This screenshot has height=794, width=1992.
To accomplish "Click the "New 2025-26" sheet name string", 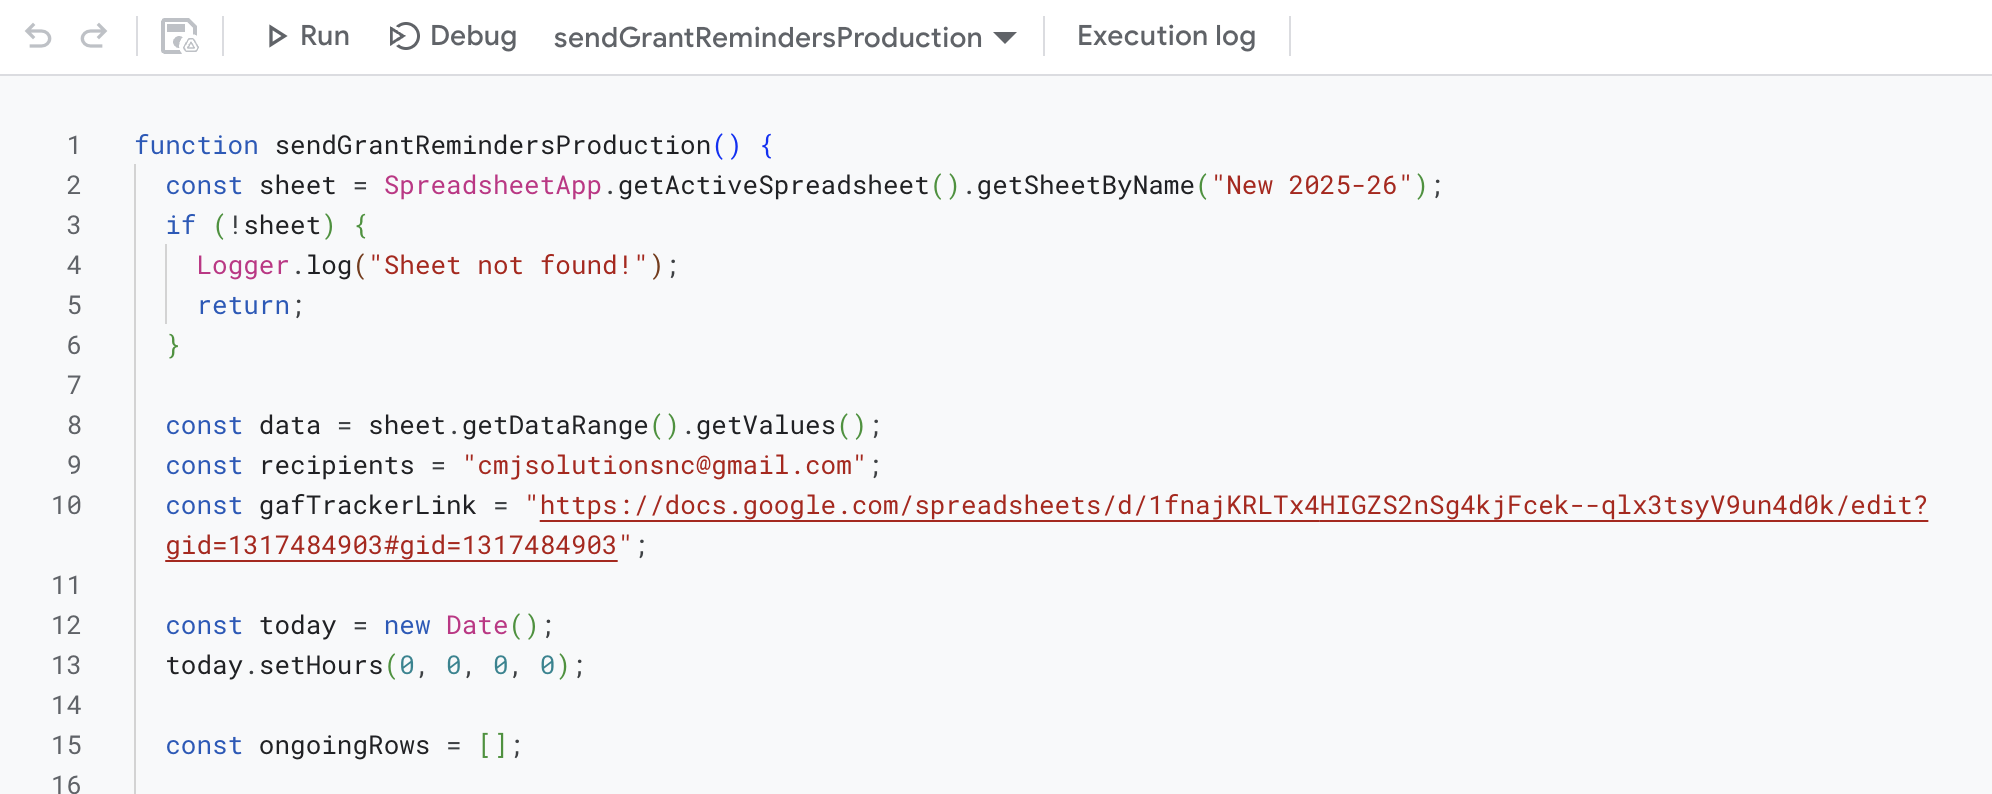I will tap(1312, 186).
